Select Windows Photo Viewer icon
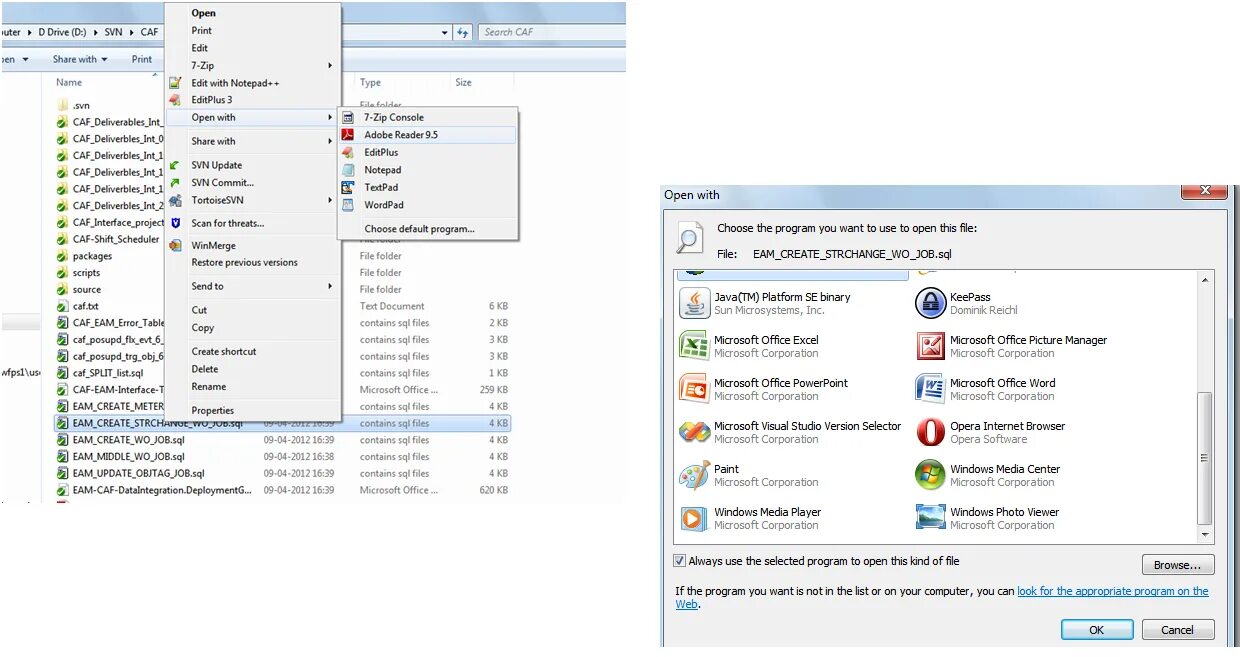1240x657 pixels. [930, 518]
